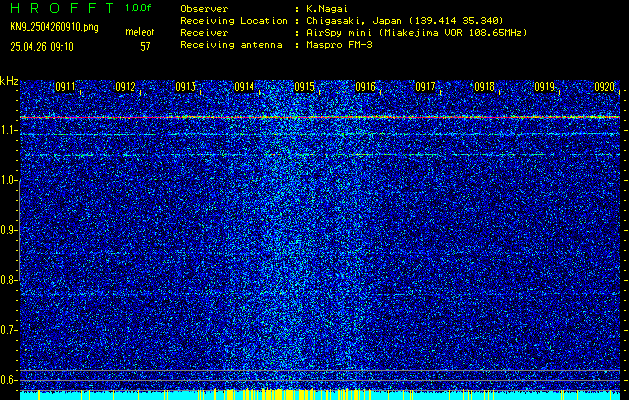Click the Maspro FM-3 antenna text
Screen dimensions: 629x400
339,45
